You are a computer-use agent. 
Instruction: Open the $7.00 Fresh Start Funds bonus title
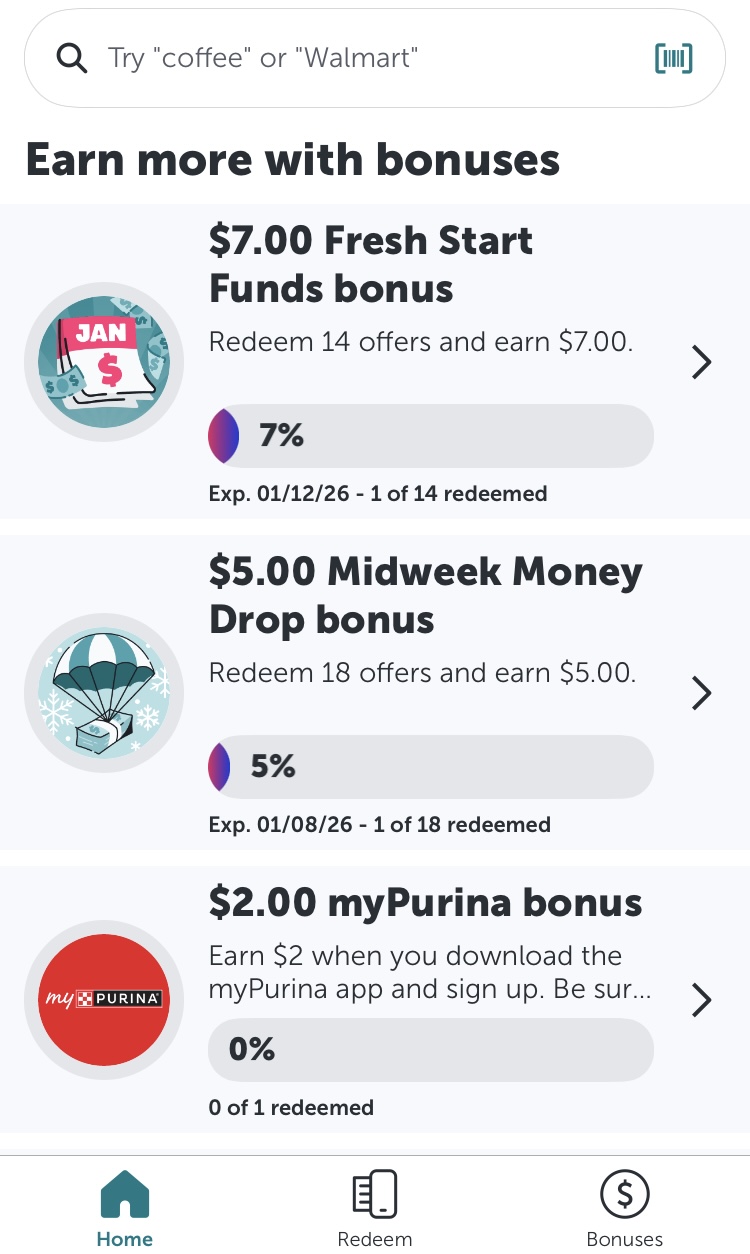[371, 265]
